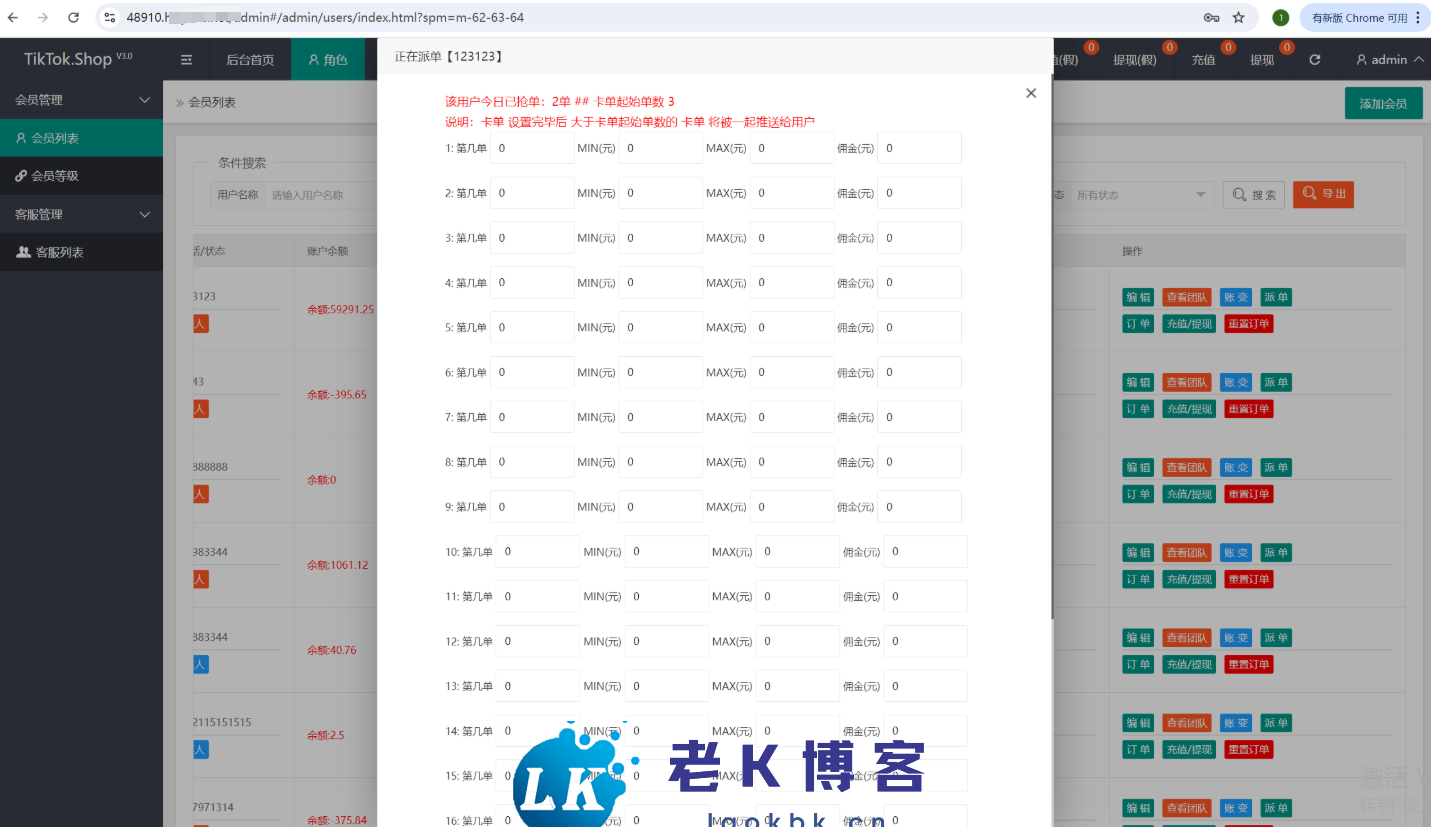Click the browser reload icon
Screen dimensions: 1431x827
point(73,18)
